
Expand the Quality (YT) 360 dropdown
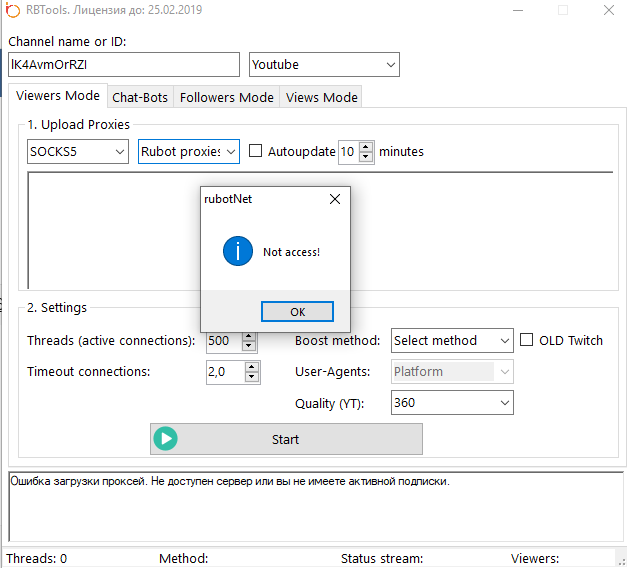(x=452, y=403)
